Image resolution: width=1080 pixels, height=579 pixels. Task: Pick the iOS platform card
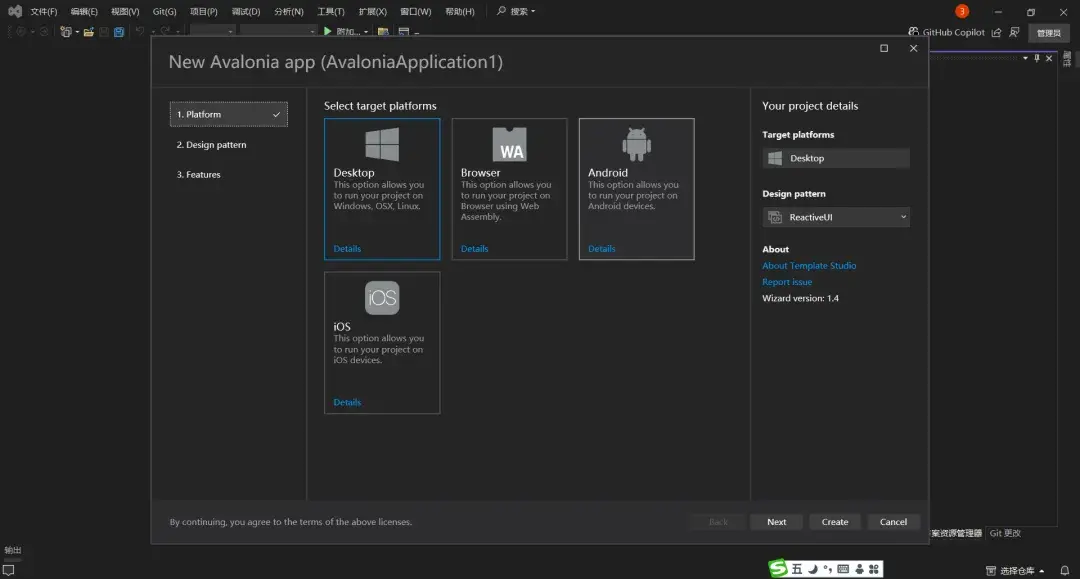click(x=381, y=341)
